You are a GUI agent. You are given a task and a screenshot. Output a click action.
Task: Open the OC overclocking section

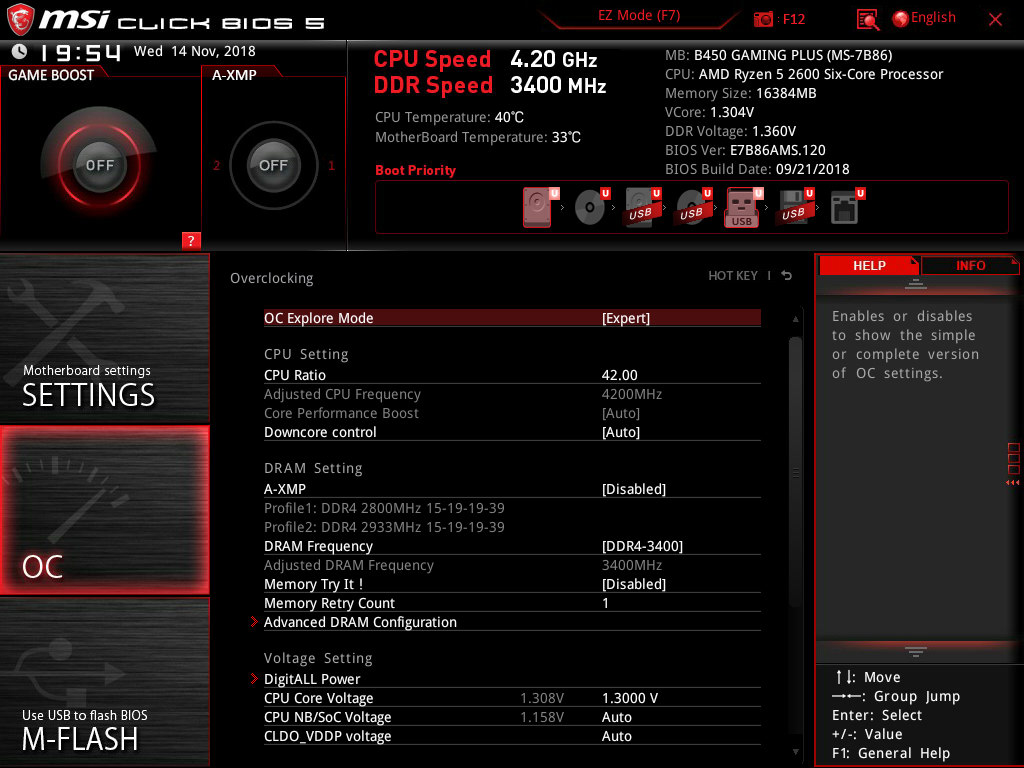(104, 511)
